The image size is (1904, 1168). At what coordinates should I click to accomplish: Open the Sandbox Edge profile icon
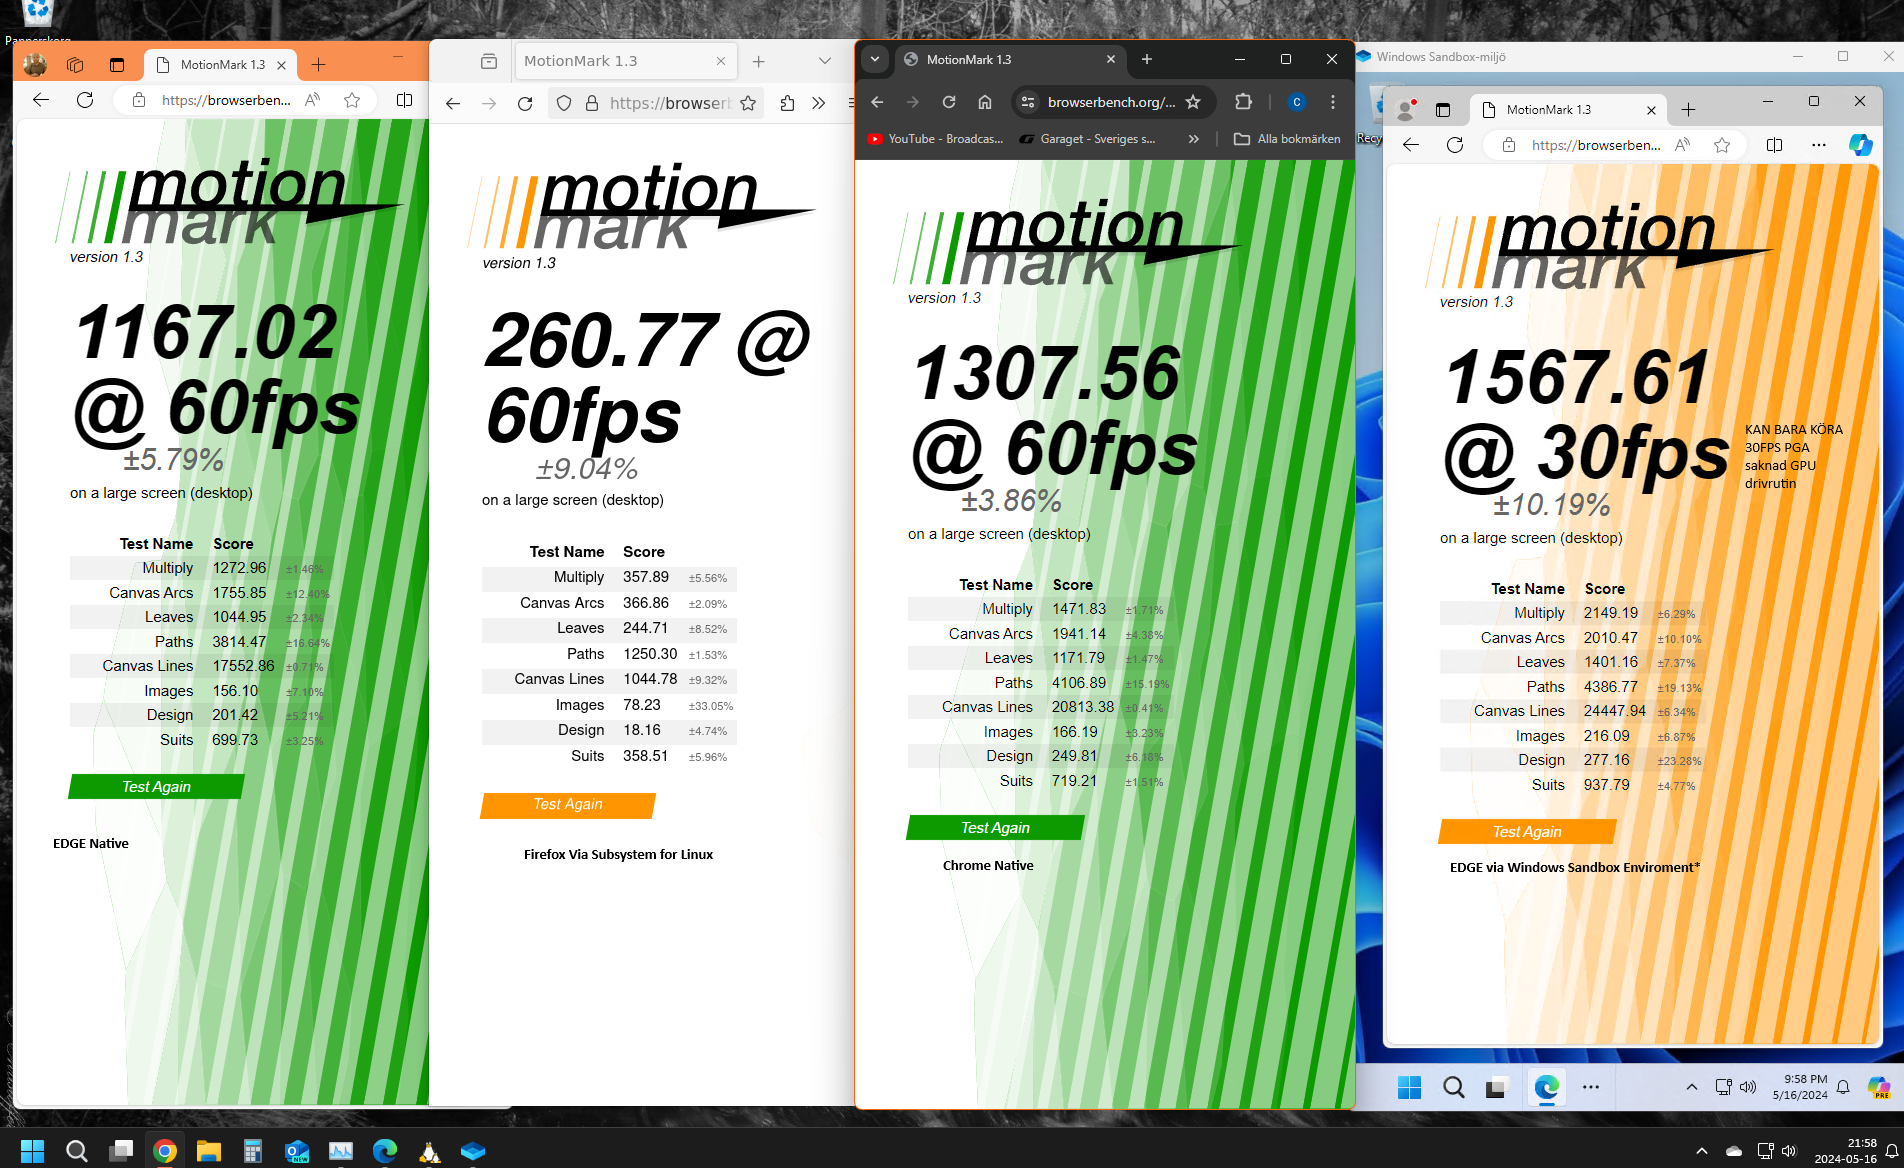1406,110
